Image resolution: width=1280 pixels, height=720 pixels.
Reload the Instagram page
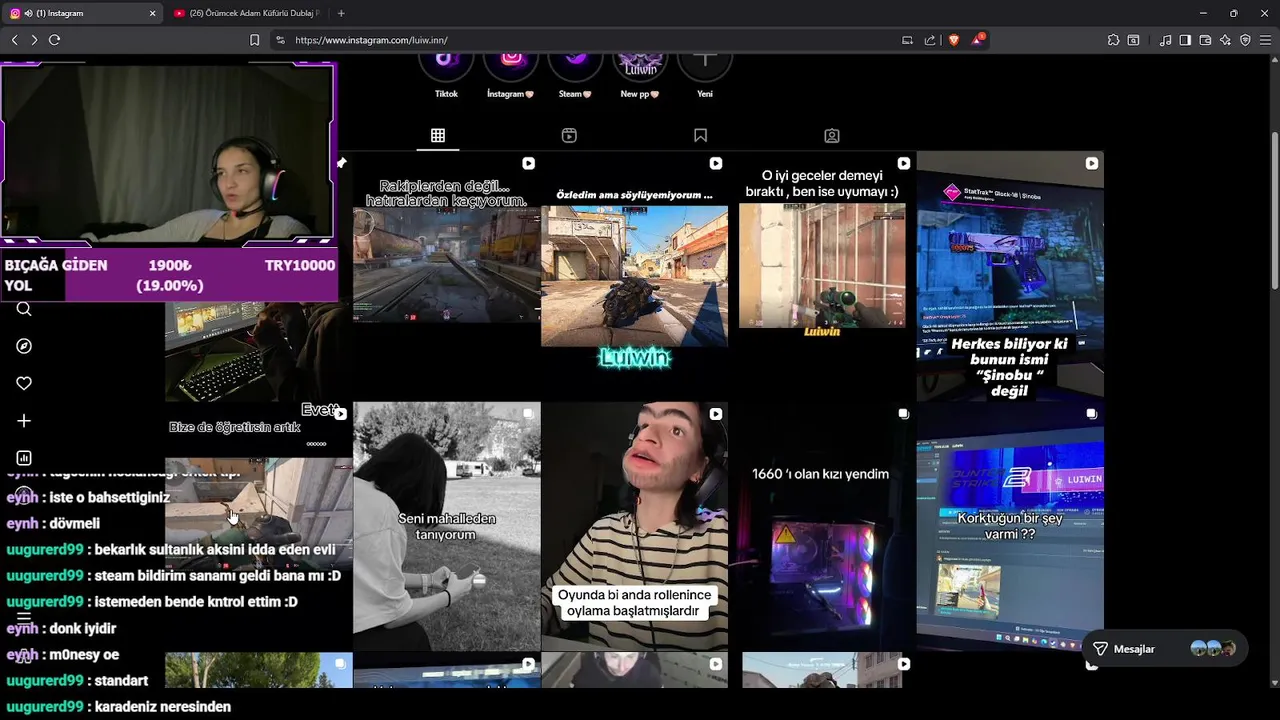point(55,40)
